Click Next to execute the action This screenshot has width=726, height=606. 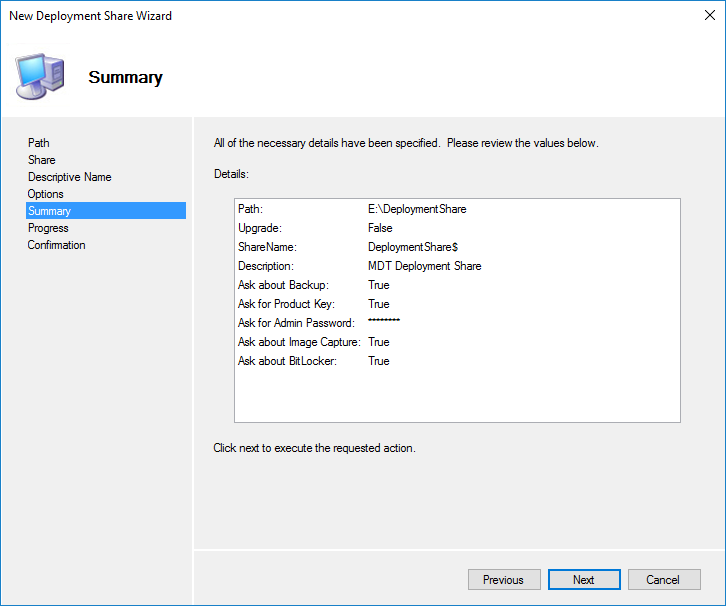[584, 580]
